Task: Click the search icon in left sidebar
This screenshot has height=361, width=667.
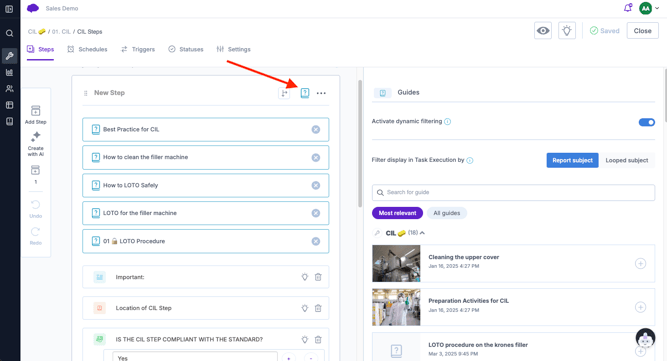Action: [x=9, y=33]
